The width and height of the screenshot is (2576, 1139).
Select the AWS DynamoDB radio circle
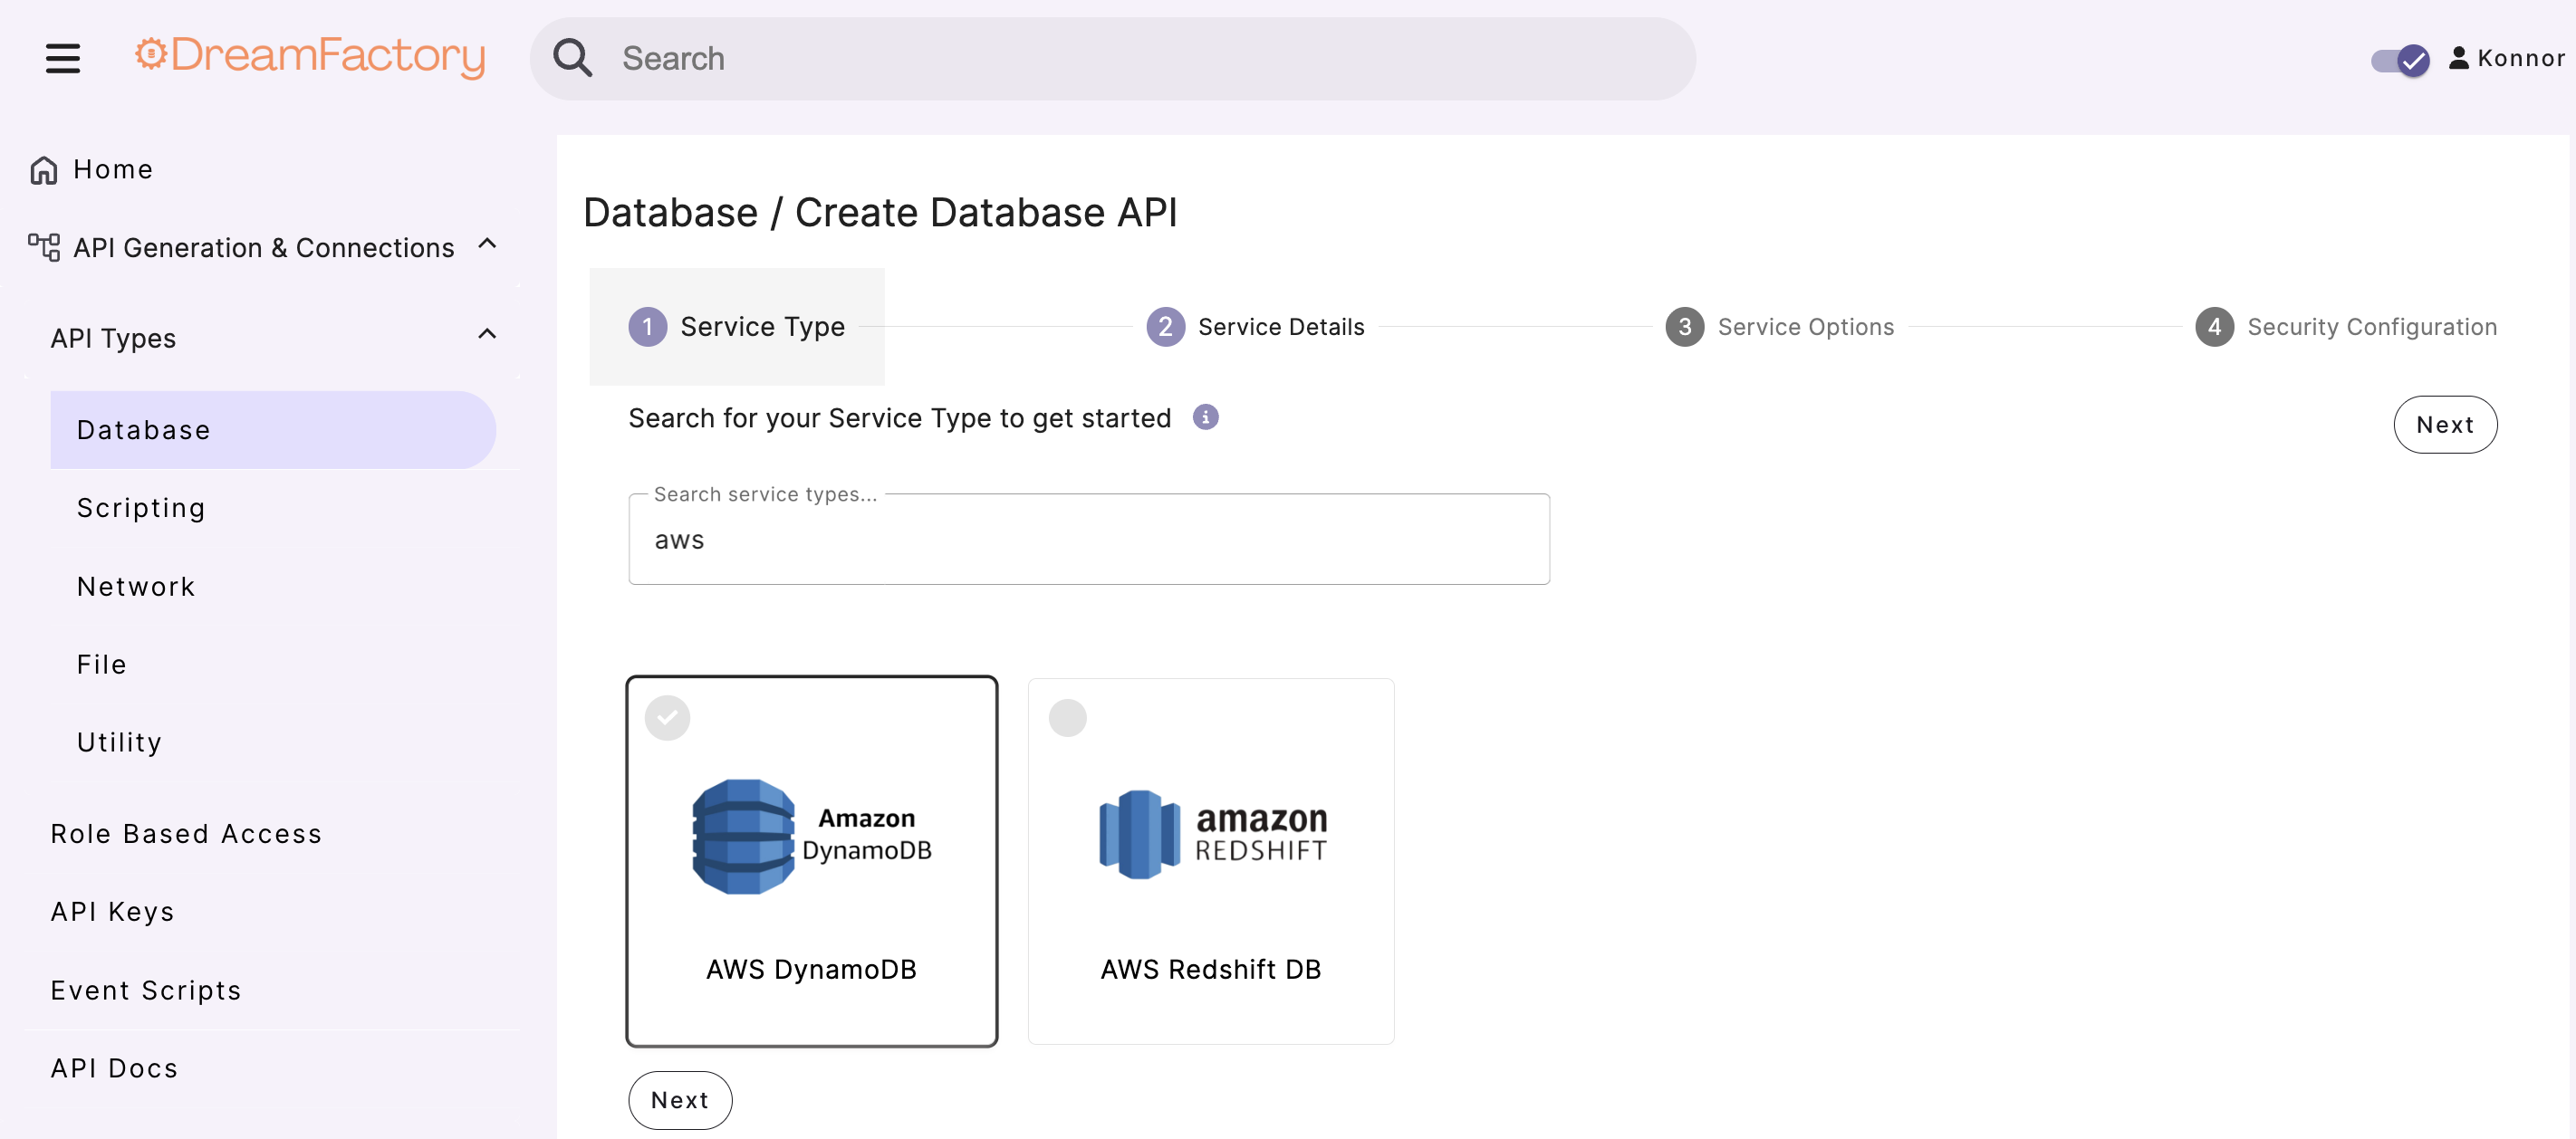pos(667,718)
